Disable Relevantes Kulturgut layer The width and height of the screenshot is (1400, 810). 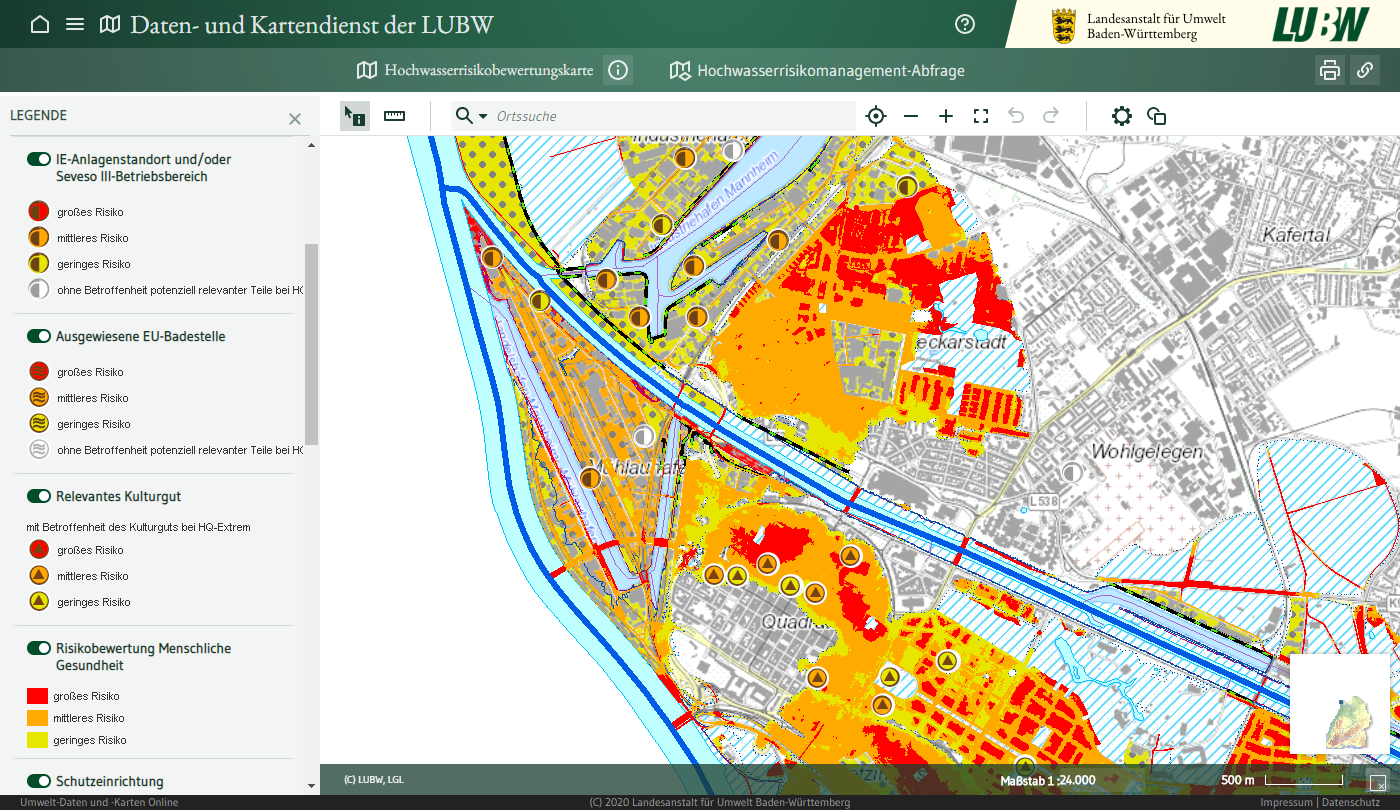(x=39, y=497)
